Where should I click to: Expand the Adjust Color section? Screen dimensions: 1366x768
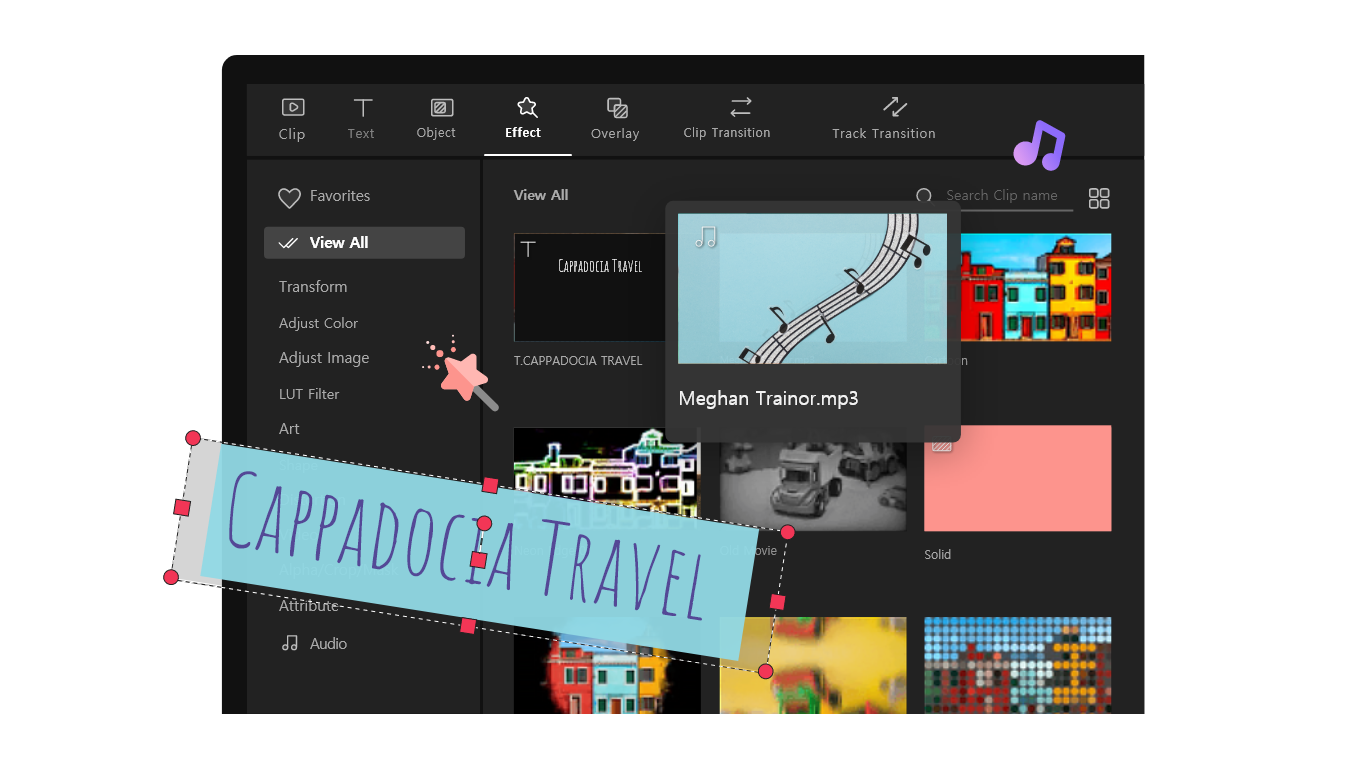tap(318, 322)
